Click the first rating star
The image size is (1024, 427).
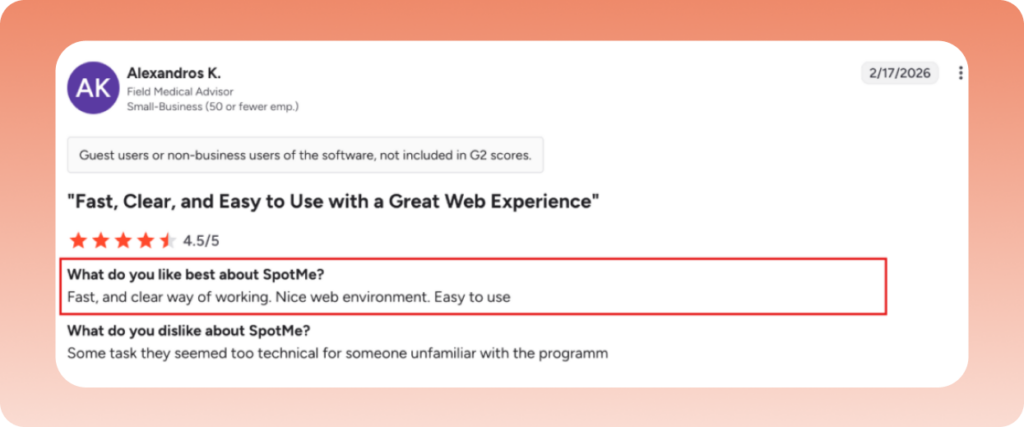(78, 241)
